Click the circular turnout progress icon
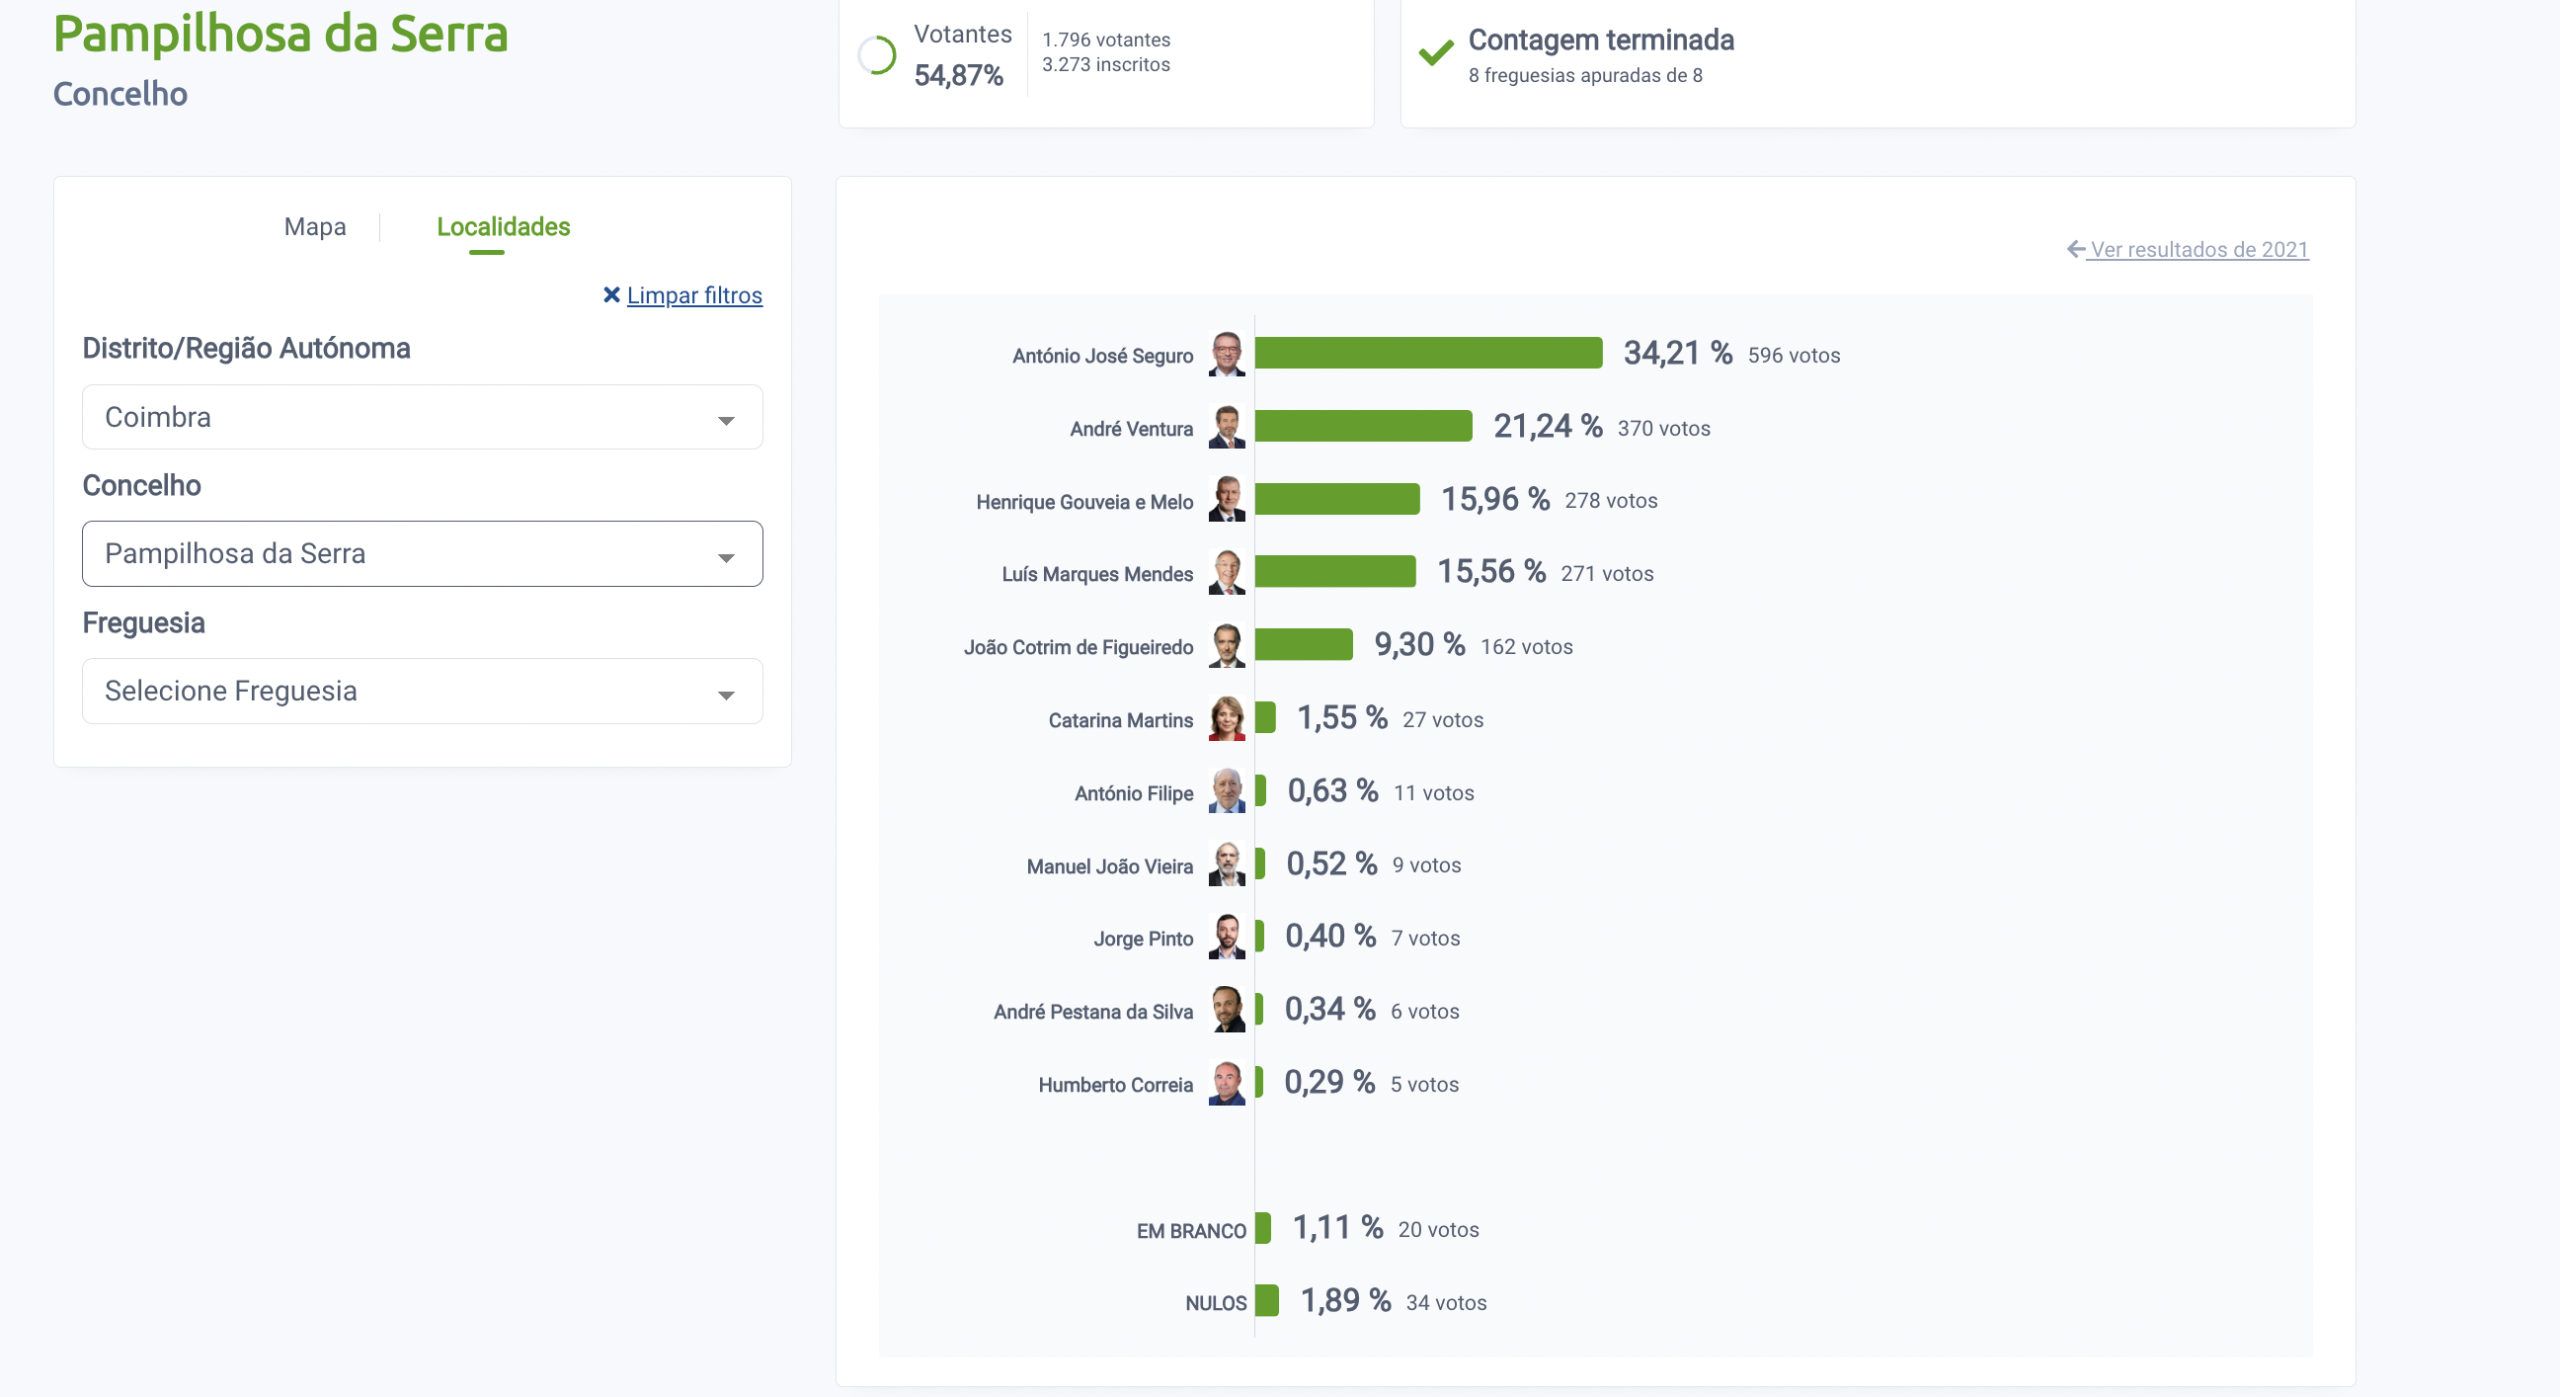 [x=877, y=55]
